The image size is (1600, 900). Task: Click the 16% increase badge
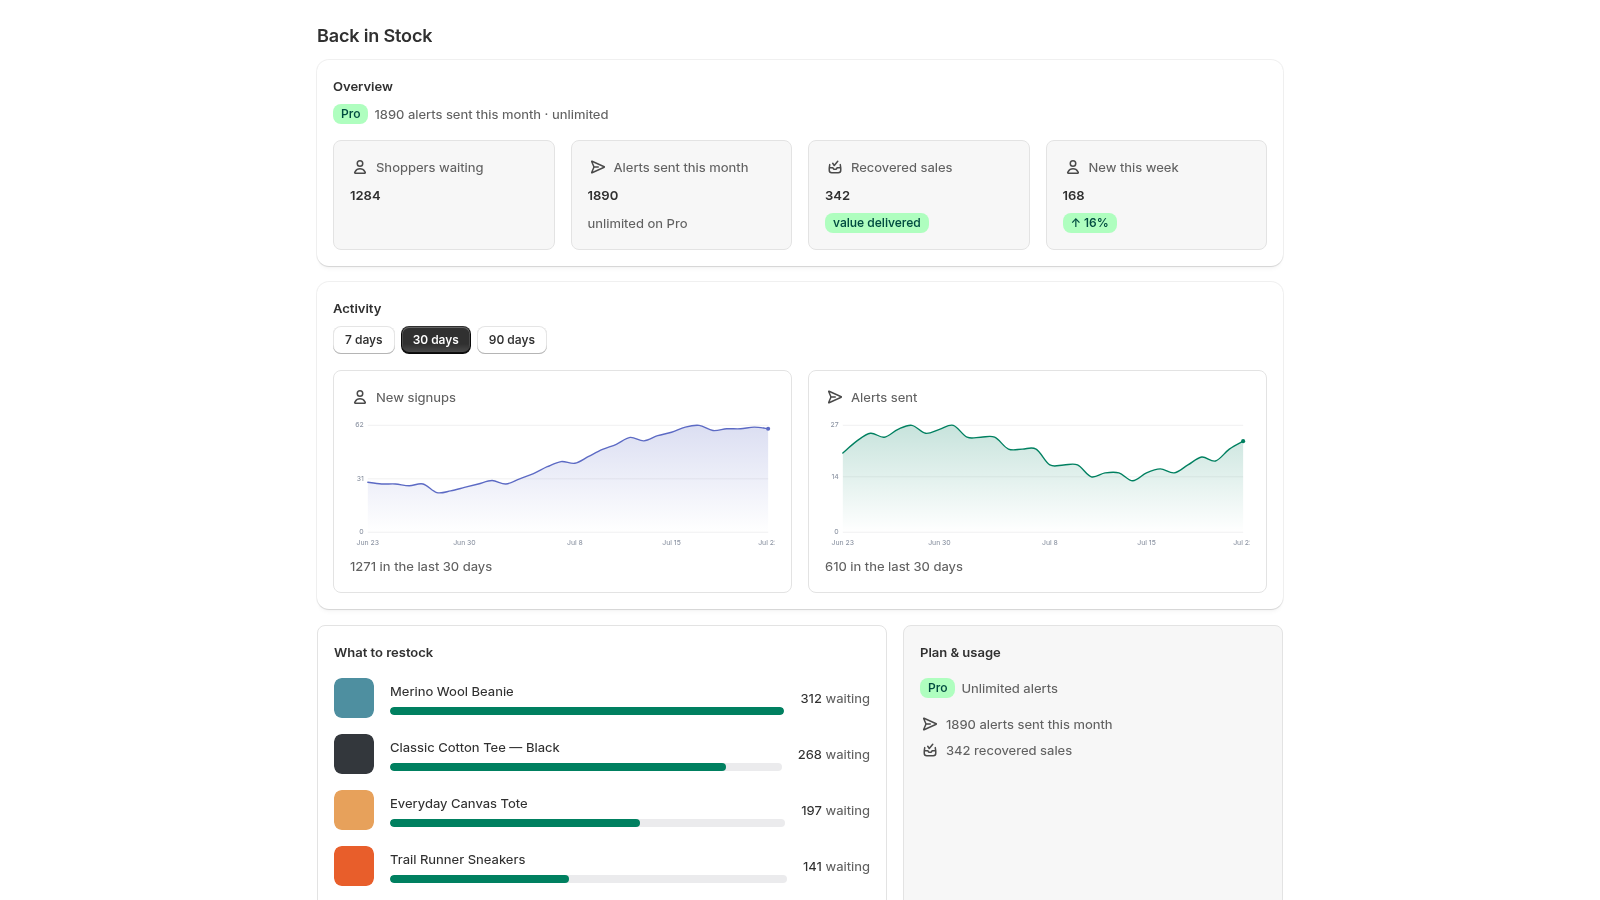click(1090, 223)
